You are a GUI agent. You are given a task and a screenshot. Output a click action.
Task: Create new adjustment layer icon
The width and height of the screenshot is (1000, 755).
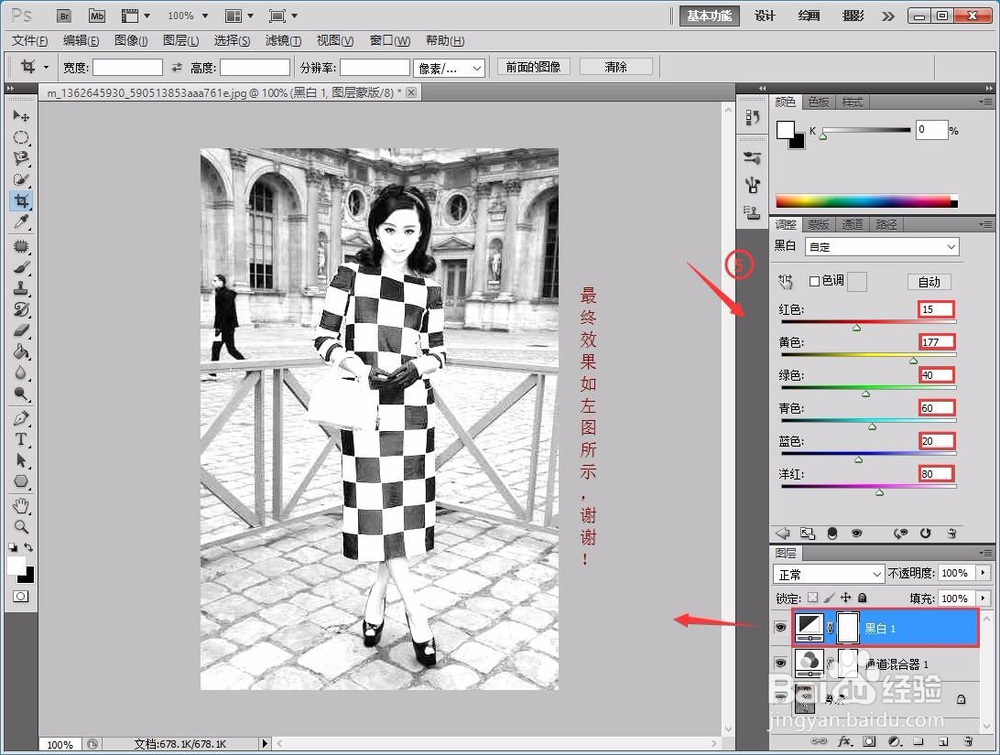tap(895, 741)
